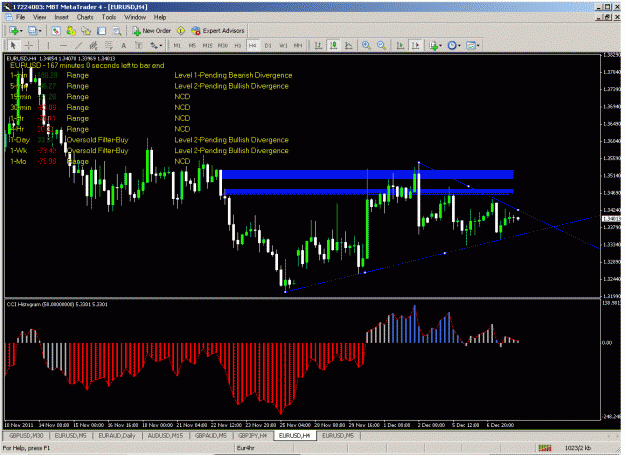Launch the Strategy Tester icon
This screenshot has width=625, height=455.
116,31
